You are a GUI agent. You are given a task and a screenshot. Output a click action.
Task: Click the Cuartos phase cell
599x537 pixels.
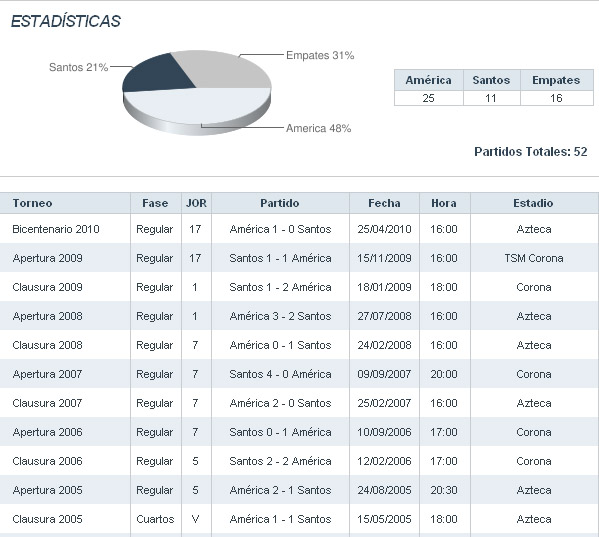[155, 519]
